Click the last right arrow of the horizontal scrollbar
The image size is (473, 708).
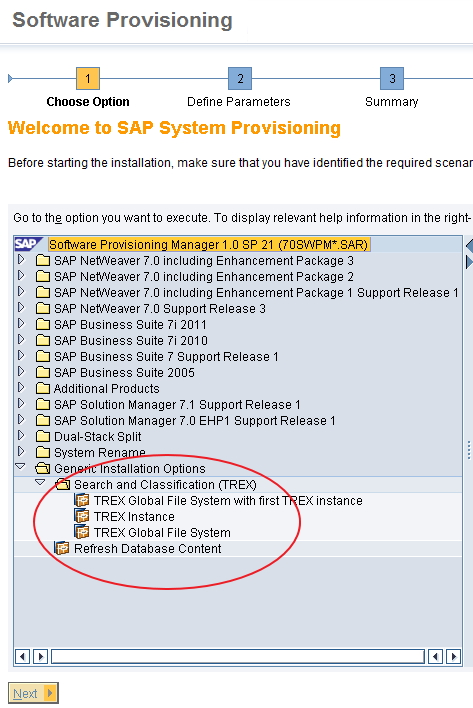(453, 656)
